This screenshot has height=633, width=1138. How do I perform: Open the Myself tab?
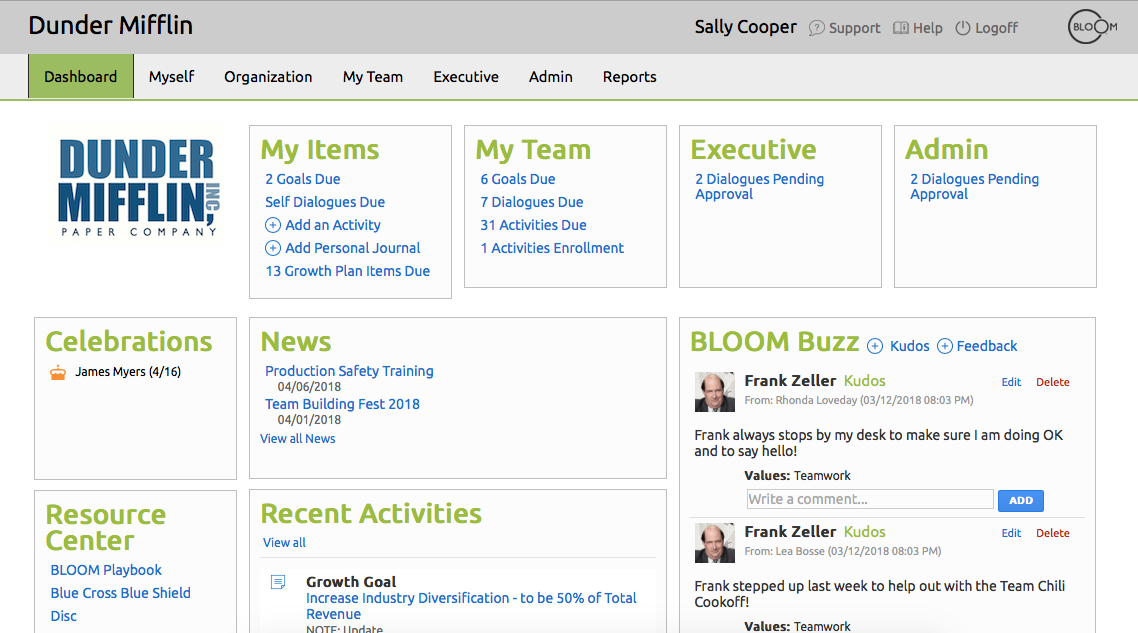tap(171, 76)
